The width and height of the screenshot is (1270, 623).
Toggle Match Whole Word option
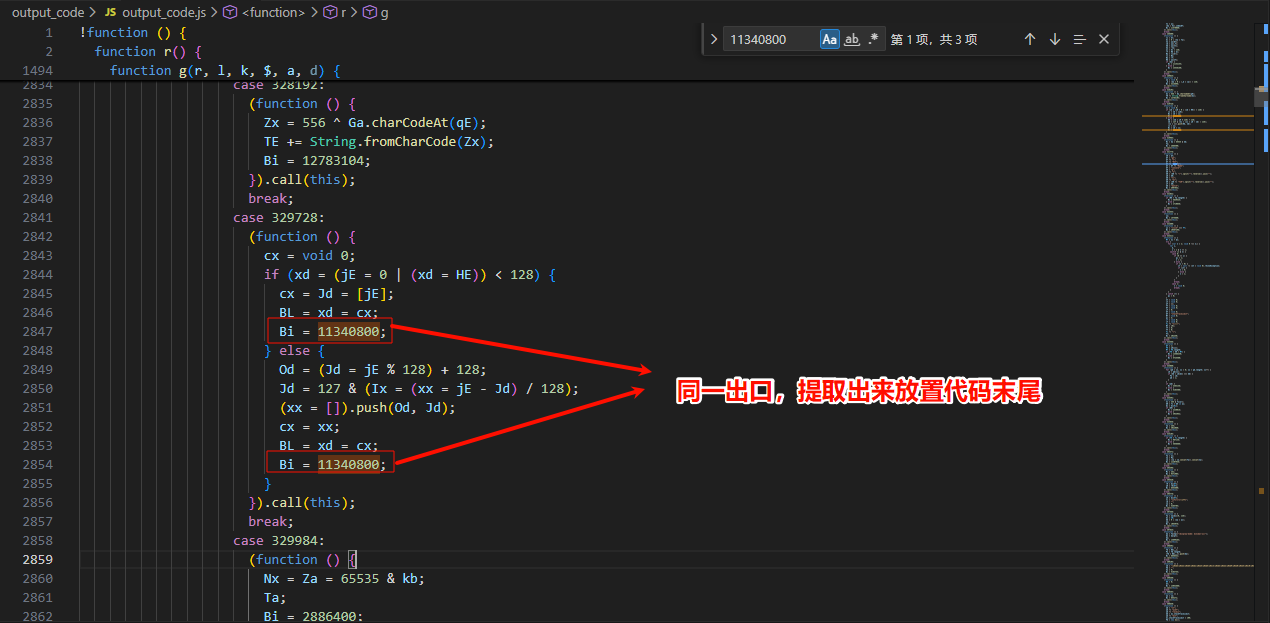click(x=852, y=39)
